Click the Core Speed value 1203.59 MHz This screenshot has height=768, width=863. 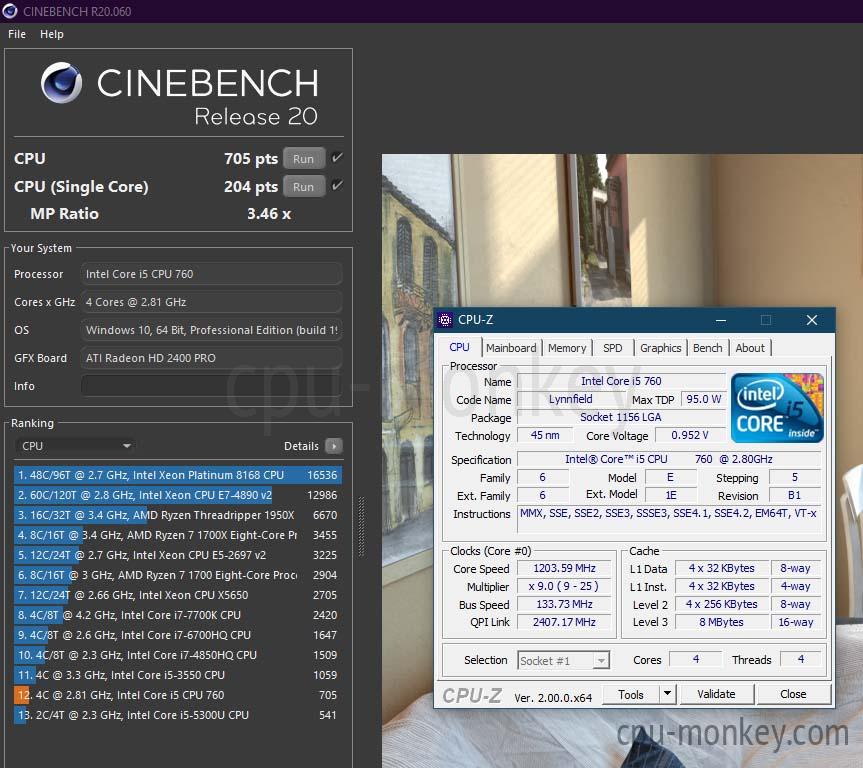click(564, 568)
